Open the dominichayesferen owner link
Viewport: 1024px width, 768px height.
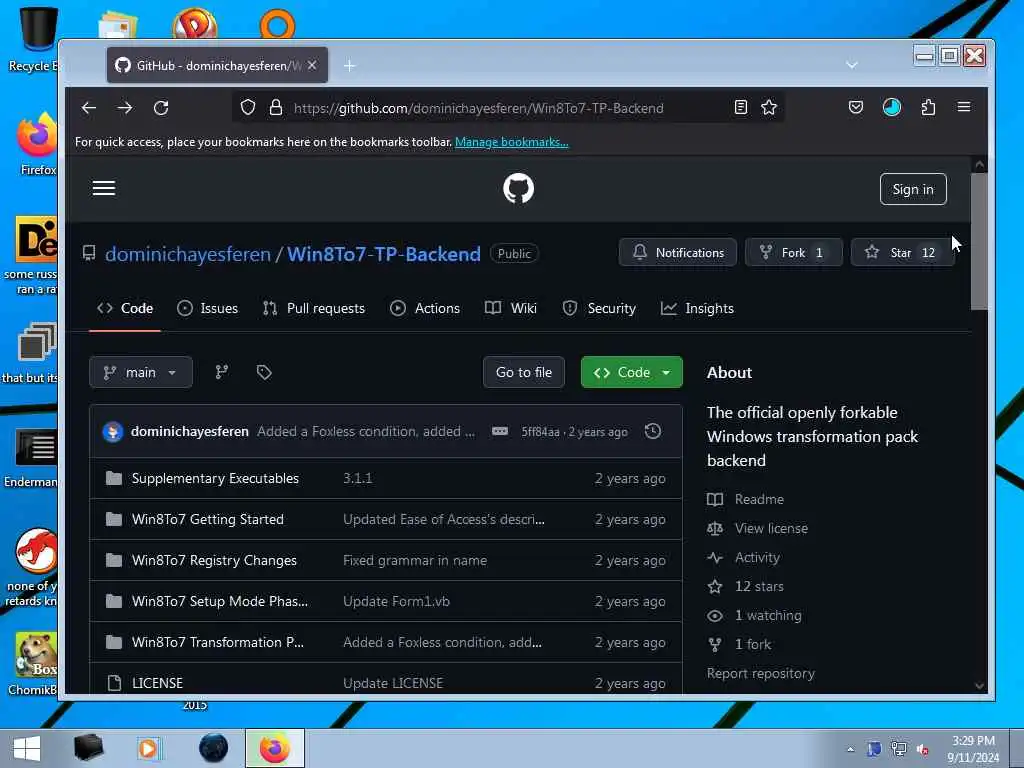(188, 253)
